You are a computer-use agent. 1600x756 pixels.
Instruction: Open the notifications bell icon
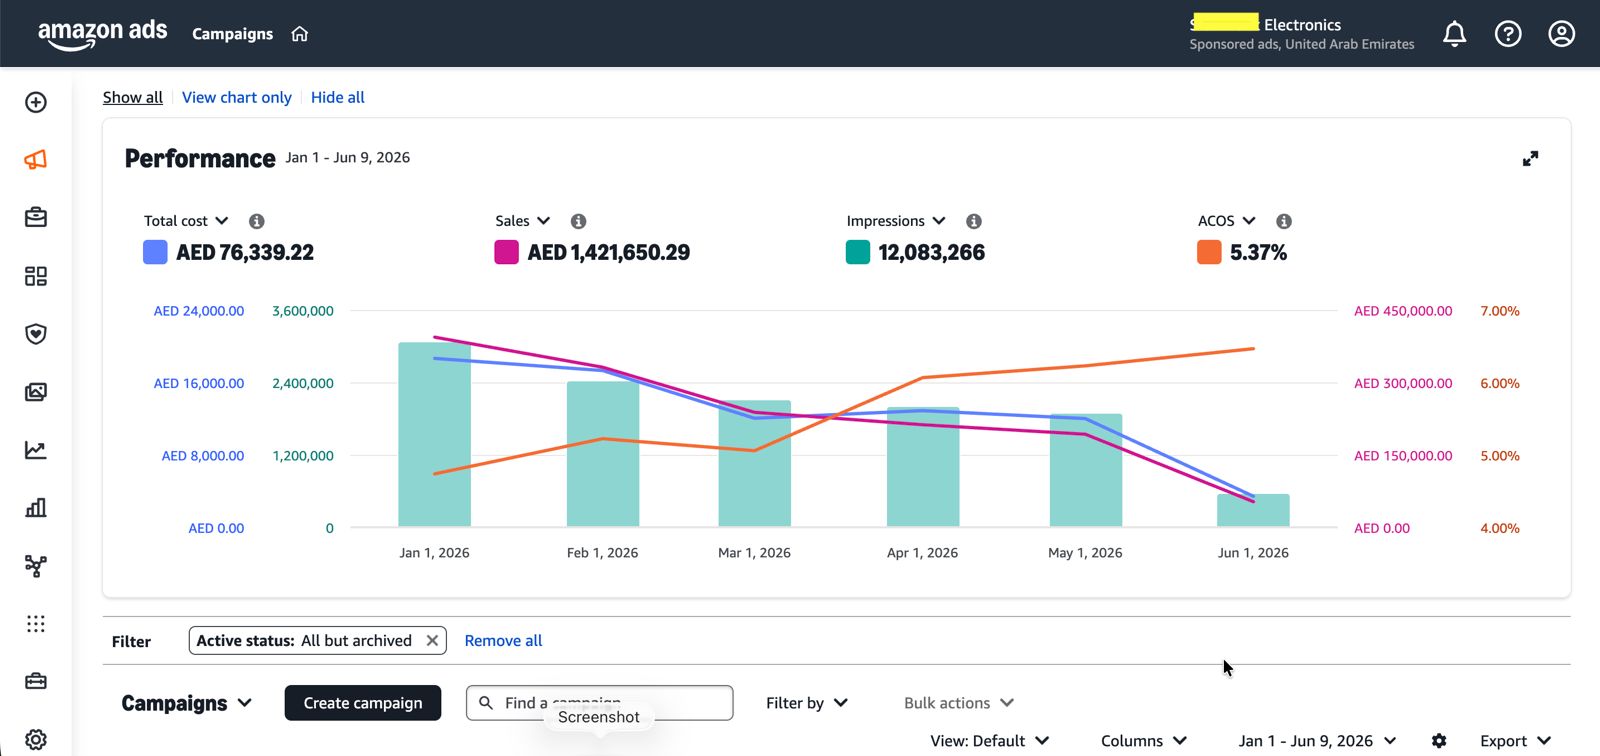(1455, 34)
